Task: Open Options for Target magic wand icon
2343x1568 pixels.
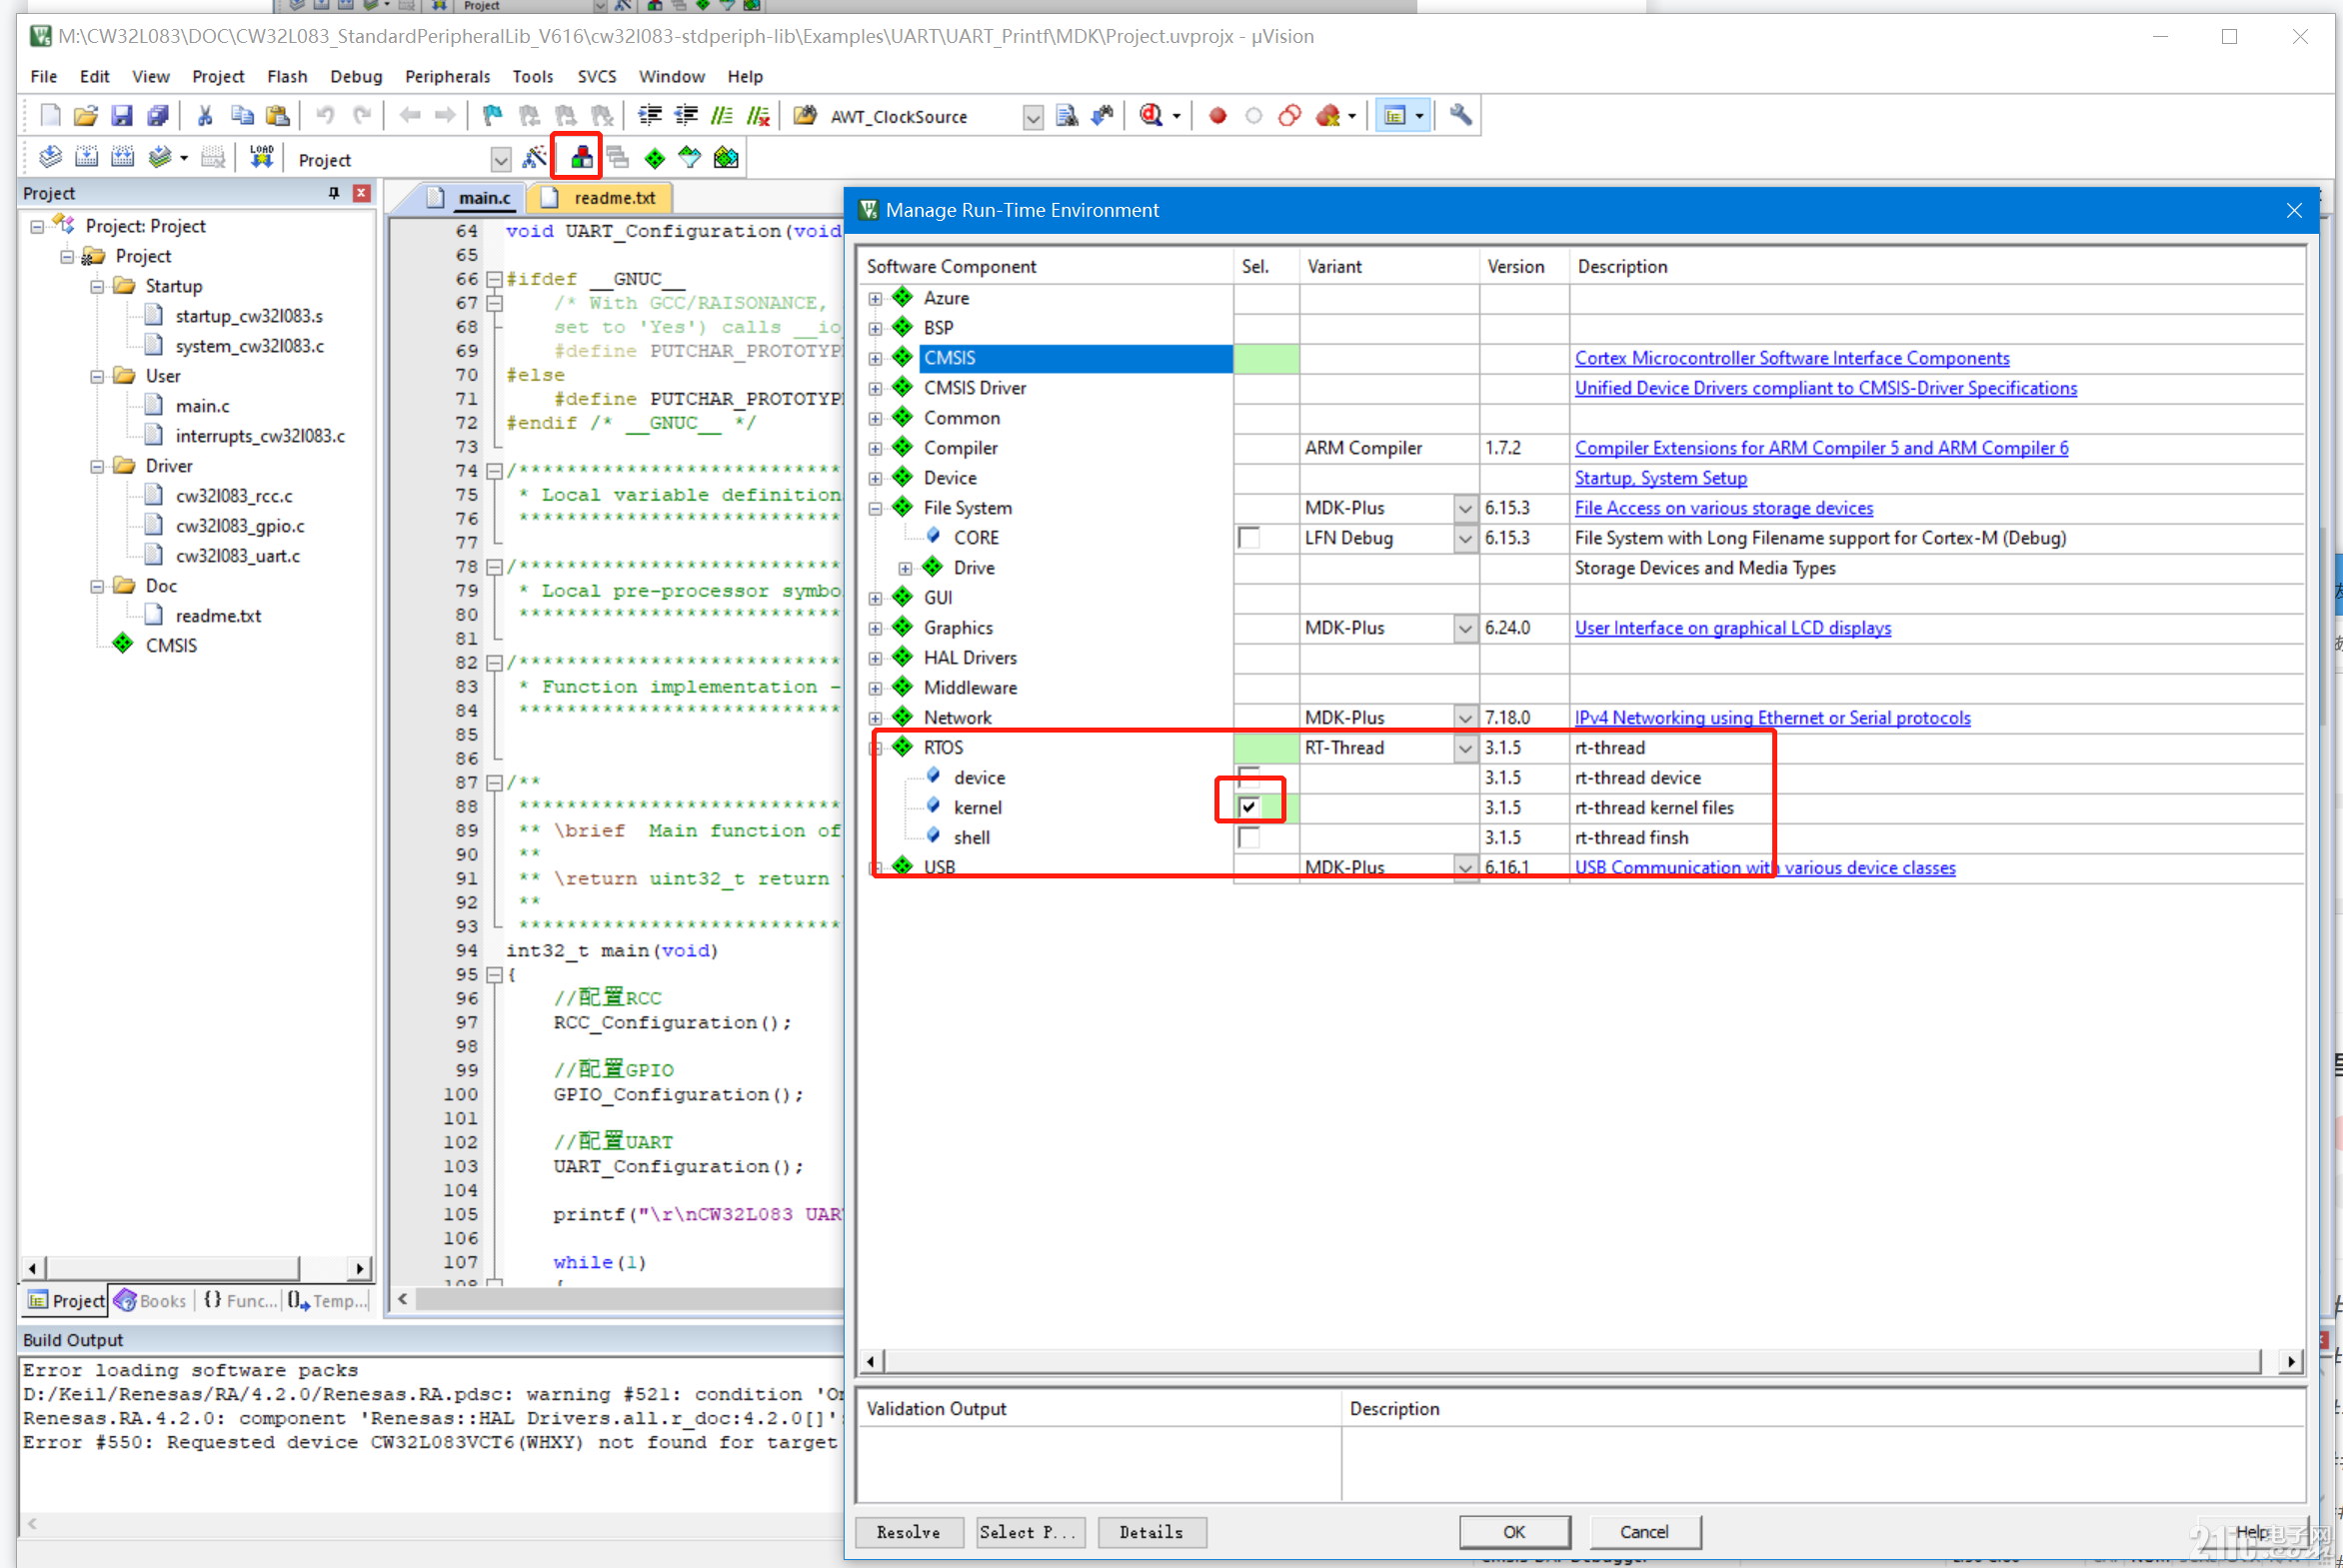Action: point(536,158)
